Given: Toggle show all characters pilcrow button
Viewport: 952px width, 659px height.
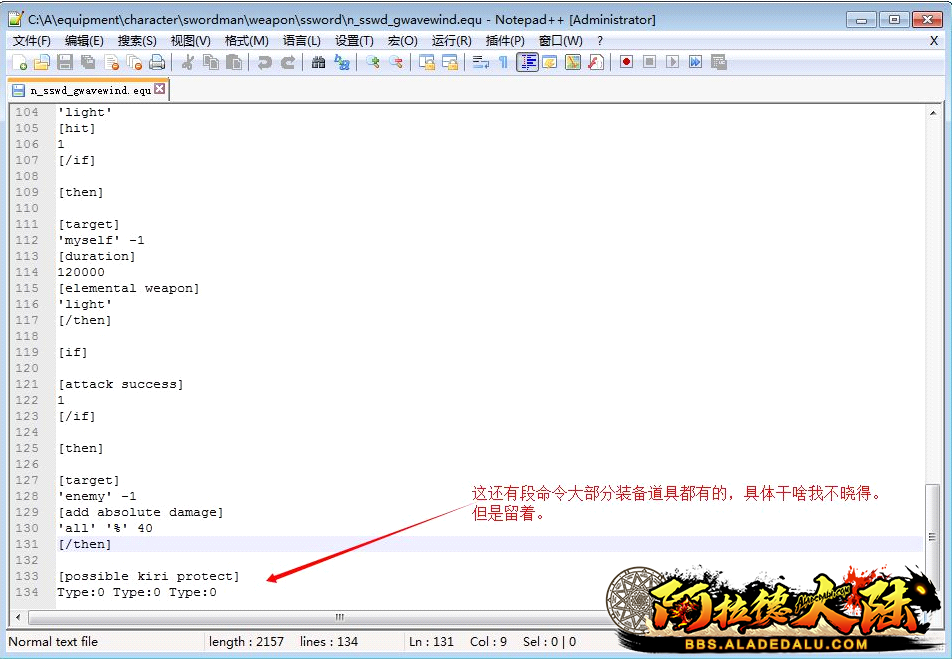Looking at the screenshot, I should click(x=503, y=63).
